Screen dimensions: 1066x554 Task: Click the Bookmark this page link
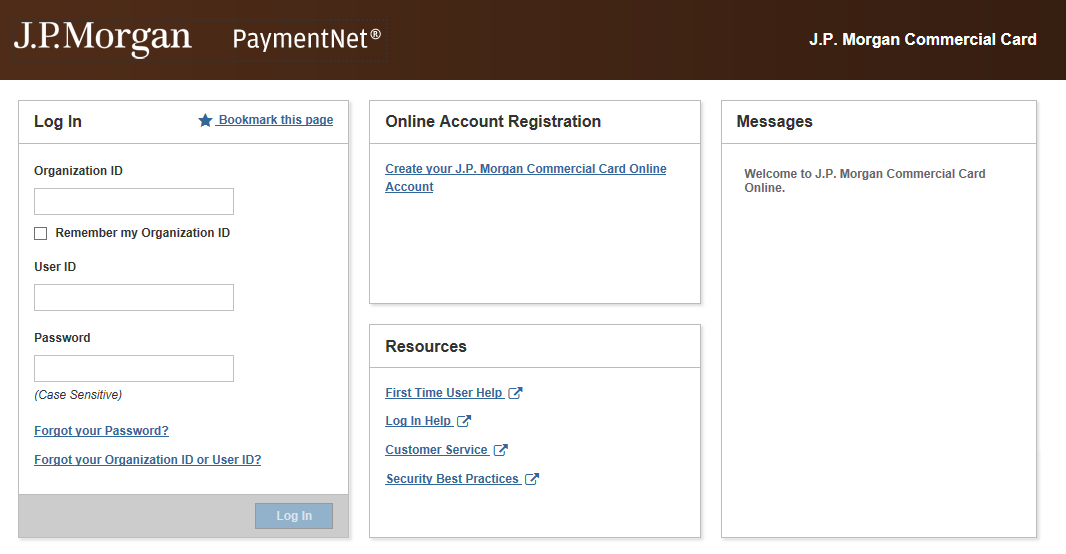click(275, 120)
